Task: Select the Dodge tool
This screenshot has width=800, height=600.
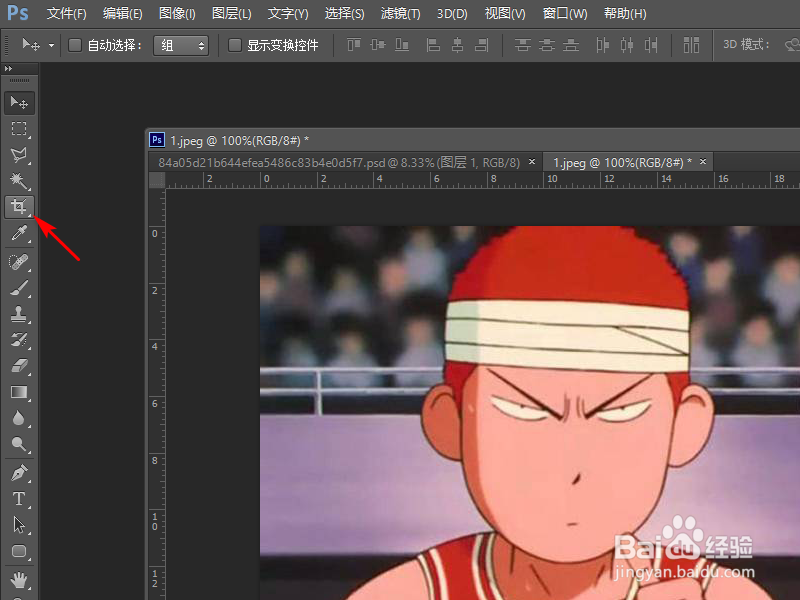Action: 19,444
